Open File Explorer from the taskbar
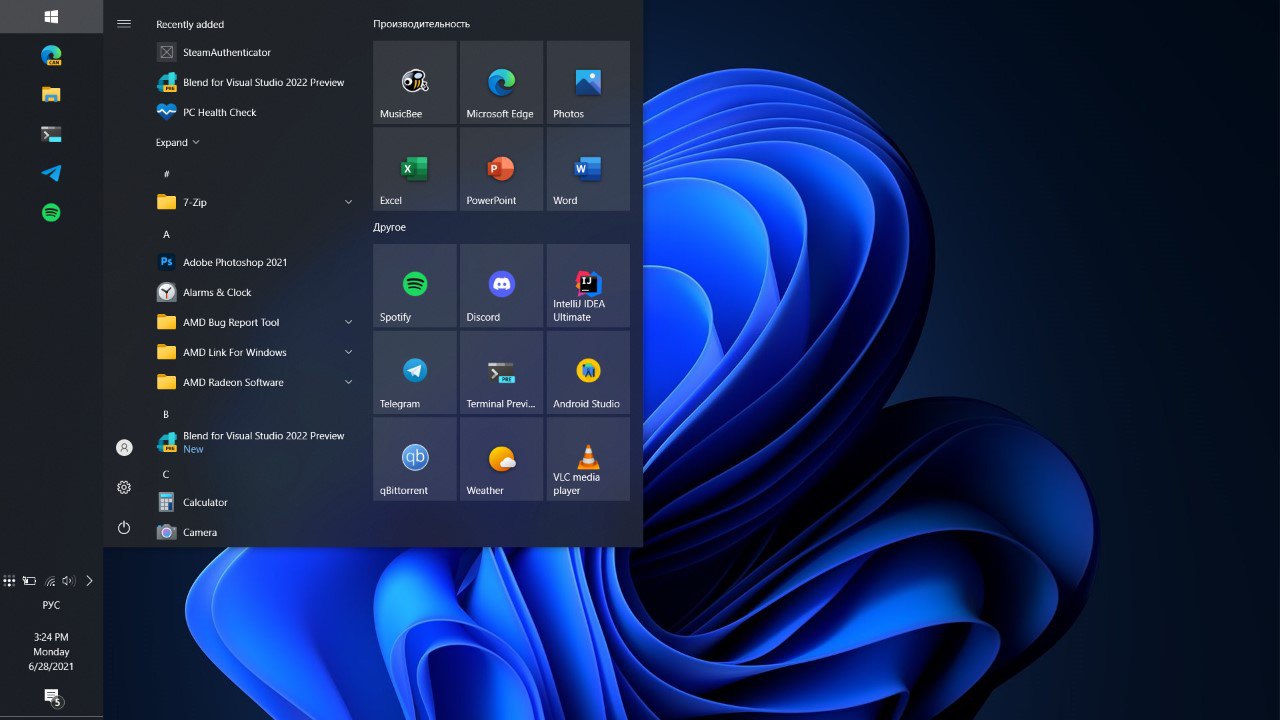The height and width of the screenshot is (720, 1280). coord(51,95)
